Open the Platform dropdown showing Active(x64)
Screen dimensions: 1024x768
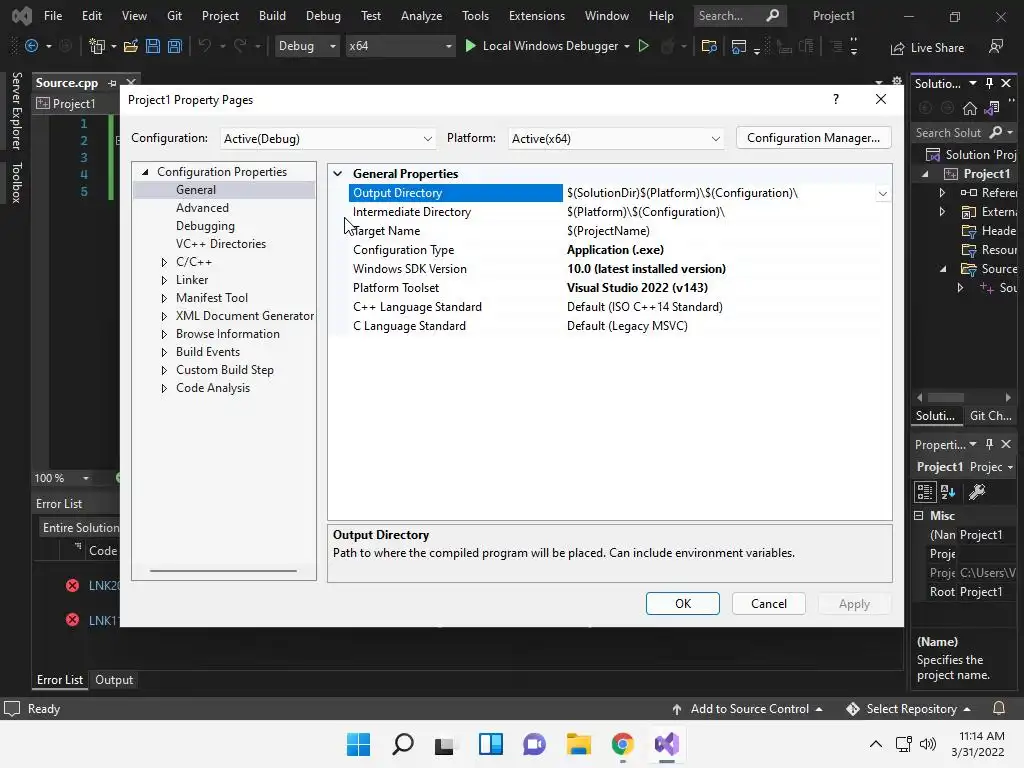click(616, 138)
